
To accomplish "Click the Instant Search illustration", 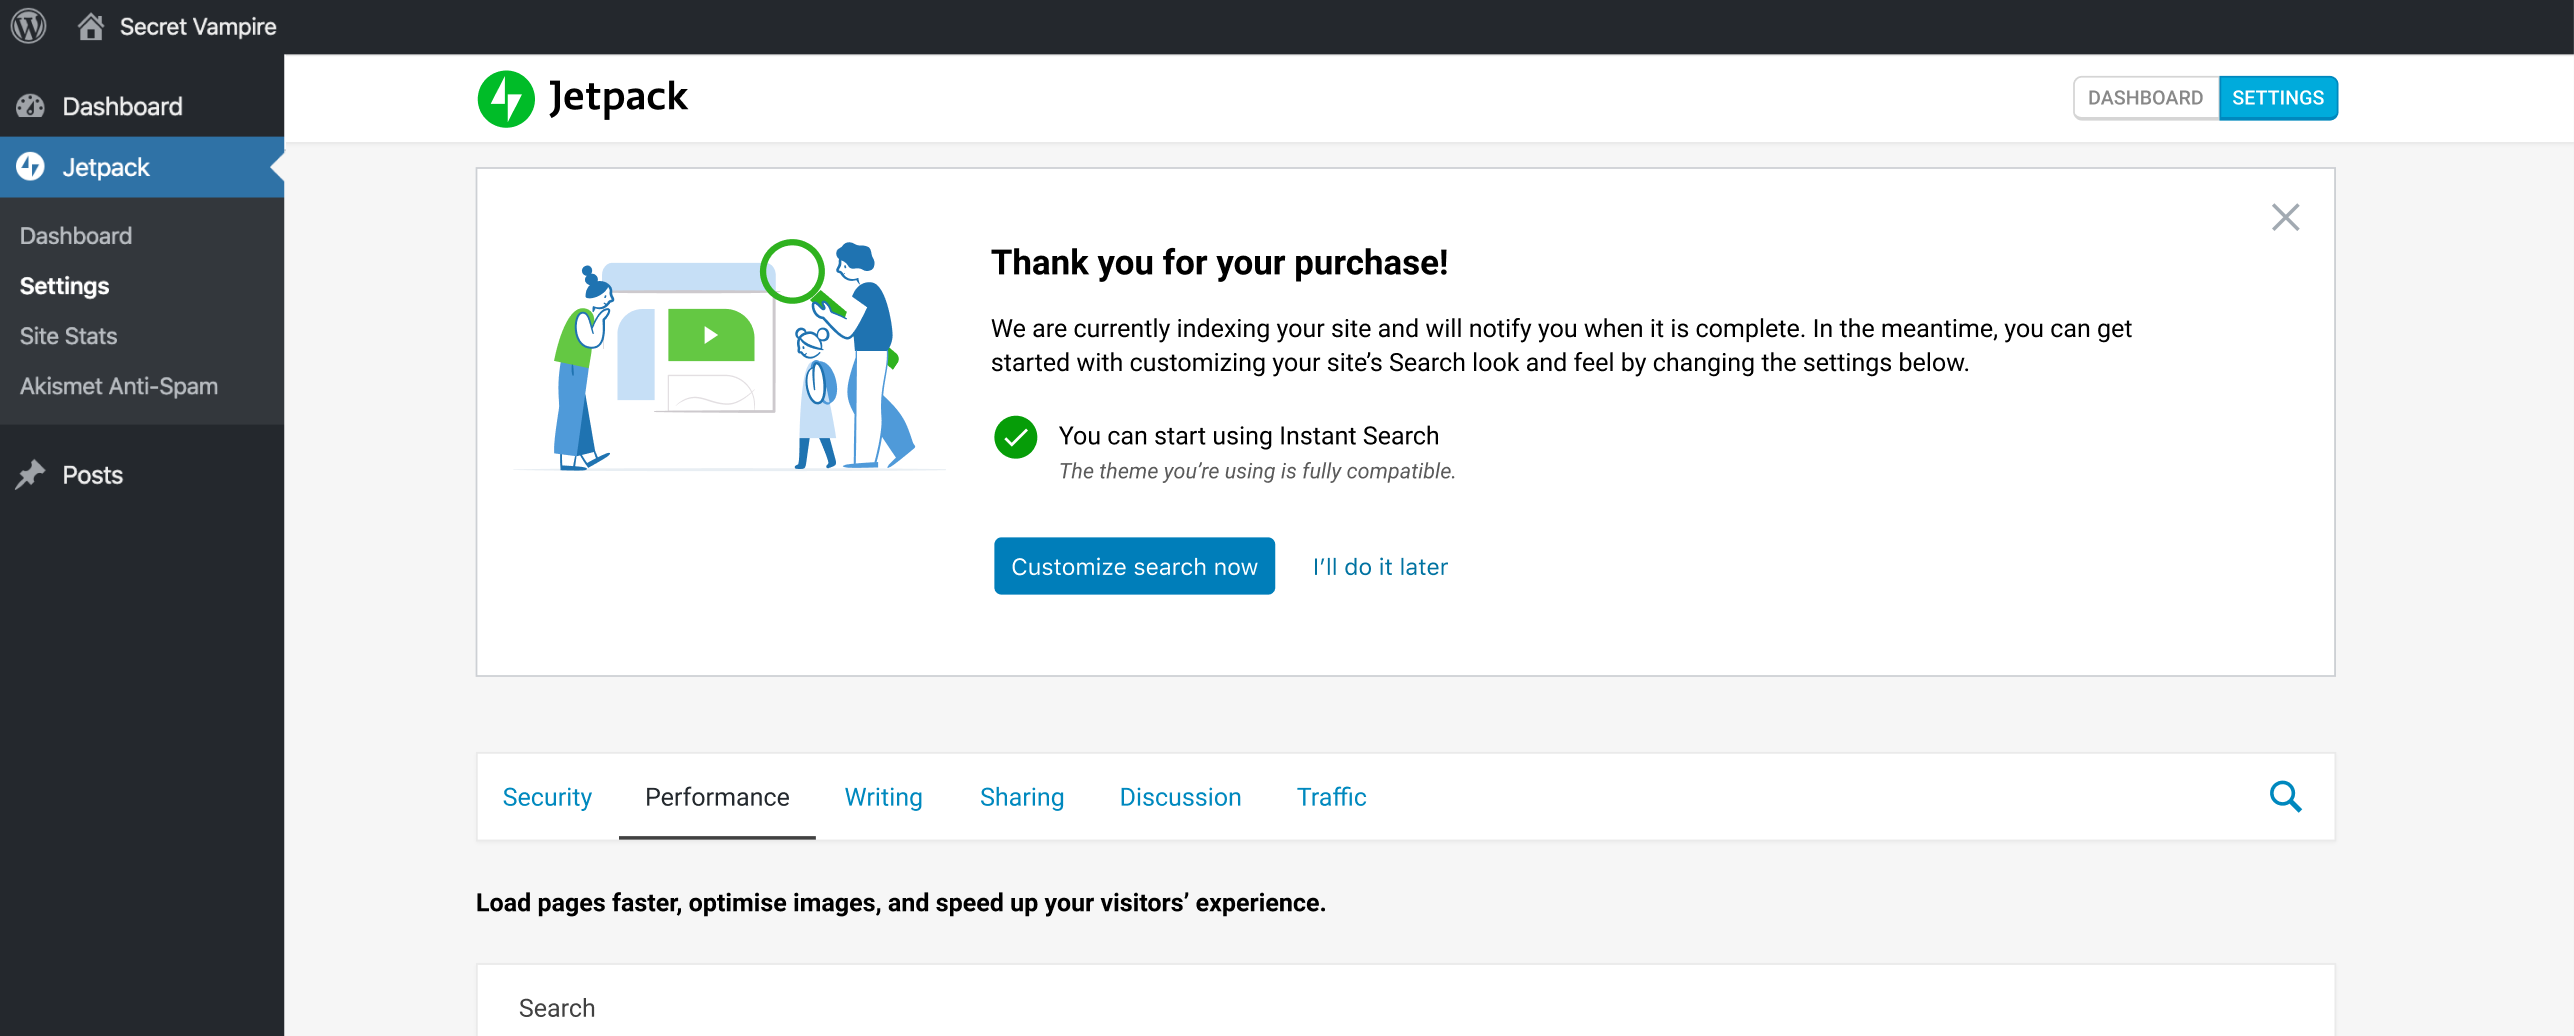I will [731, 355].
